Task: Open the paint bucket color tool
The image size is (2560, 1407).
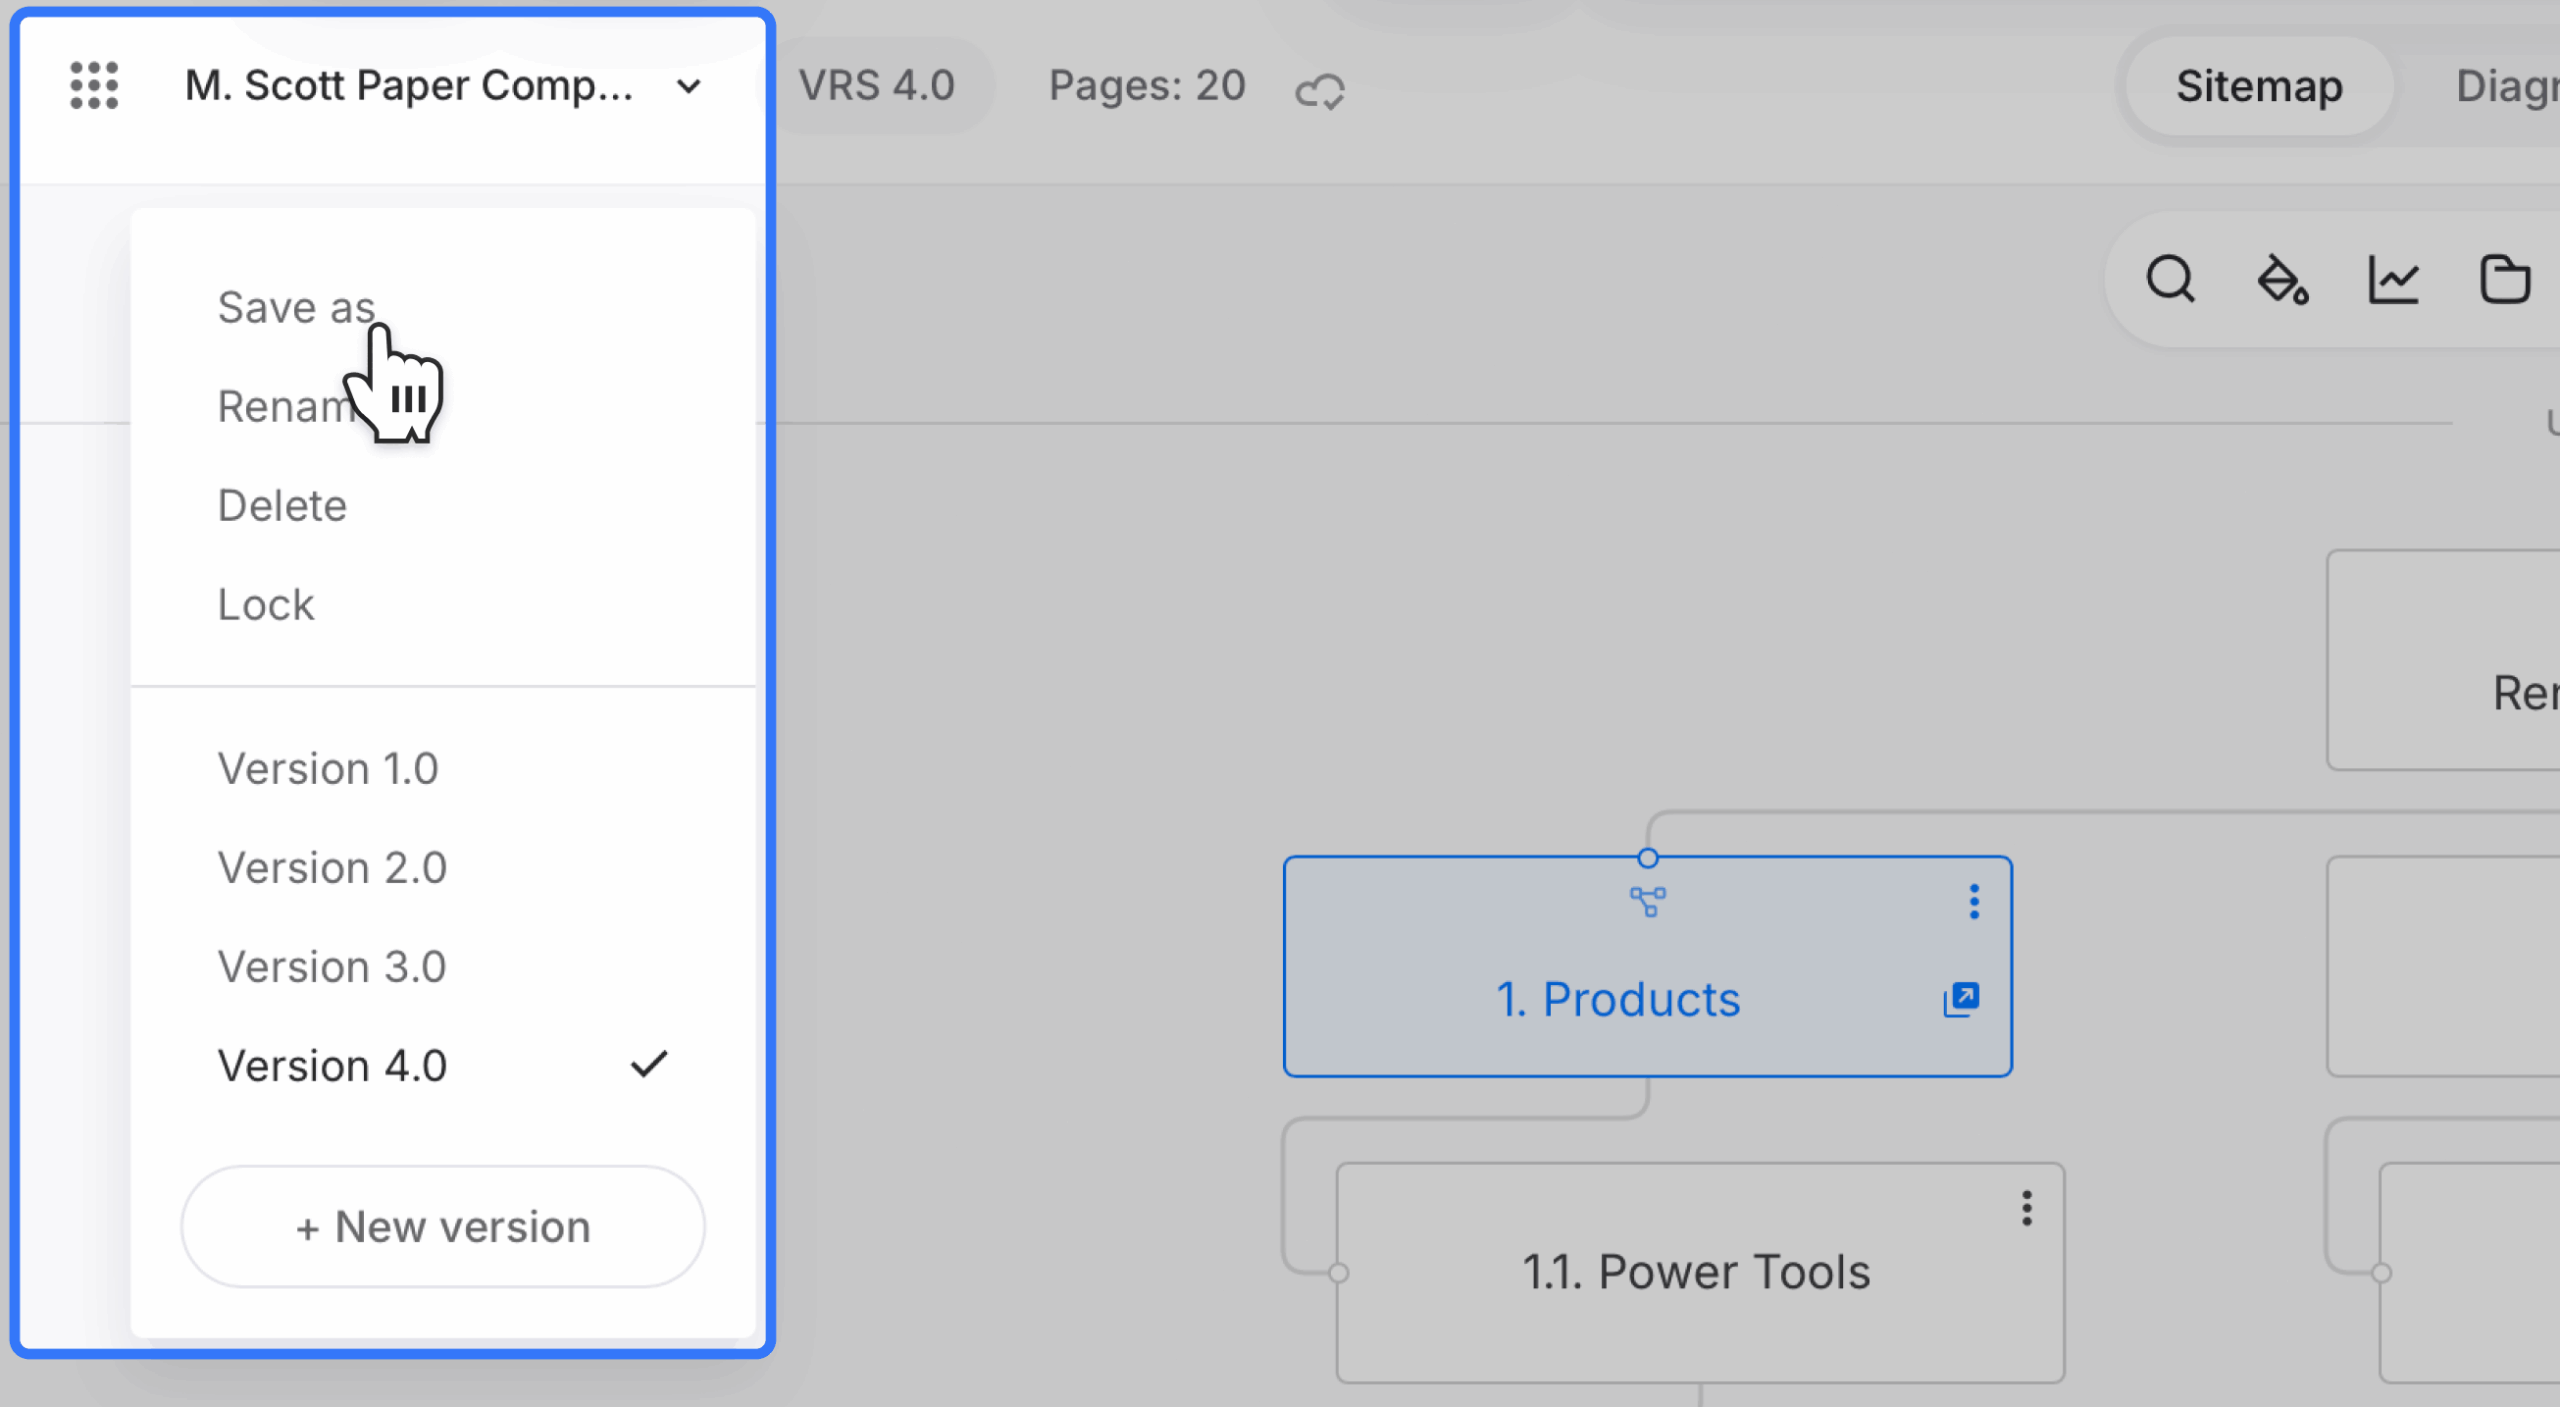Action: click(x=2282, y=279)
